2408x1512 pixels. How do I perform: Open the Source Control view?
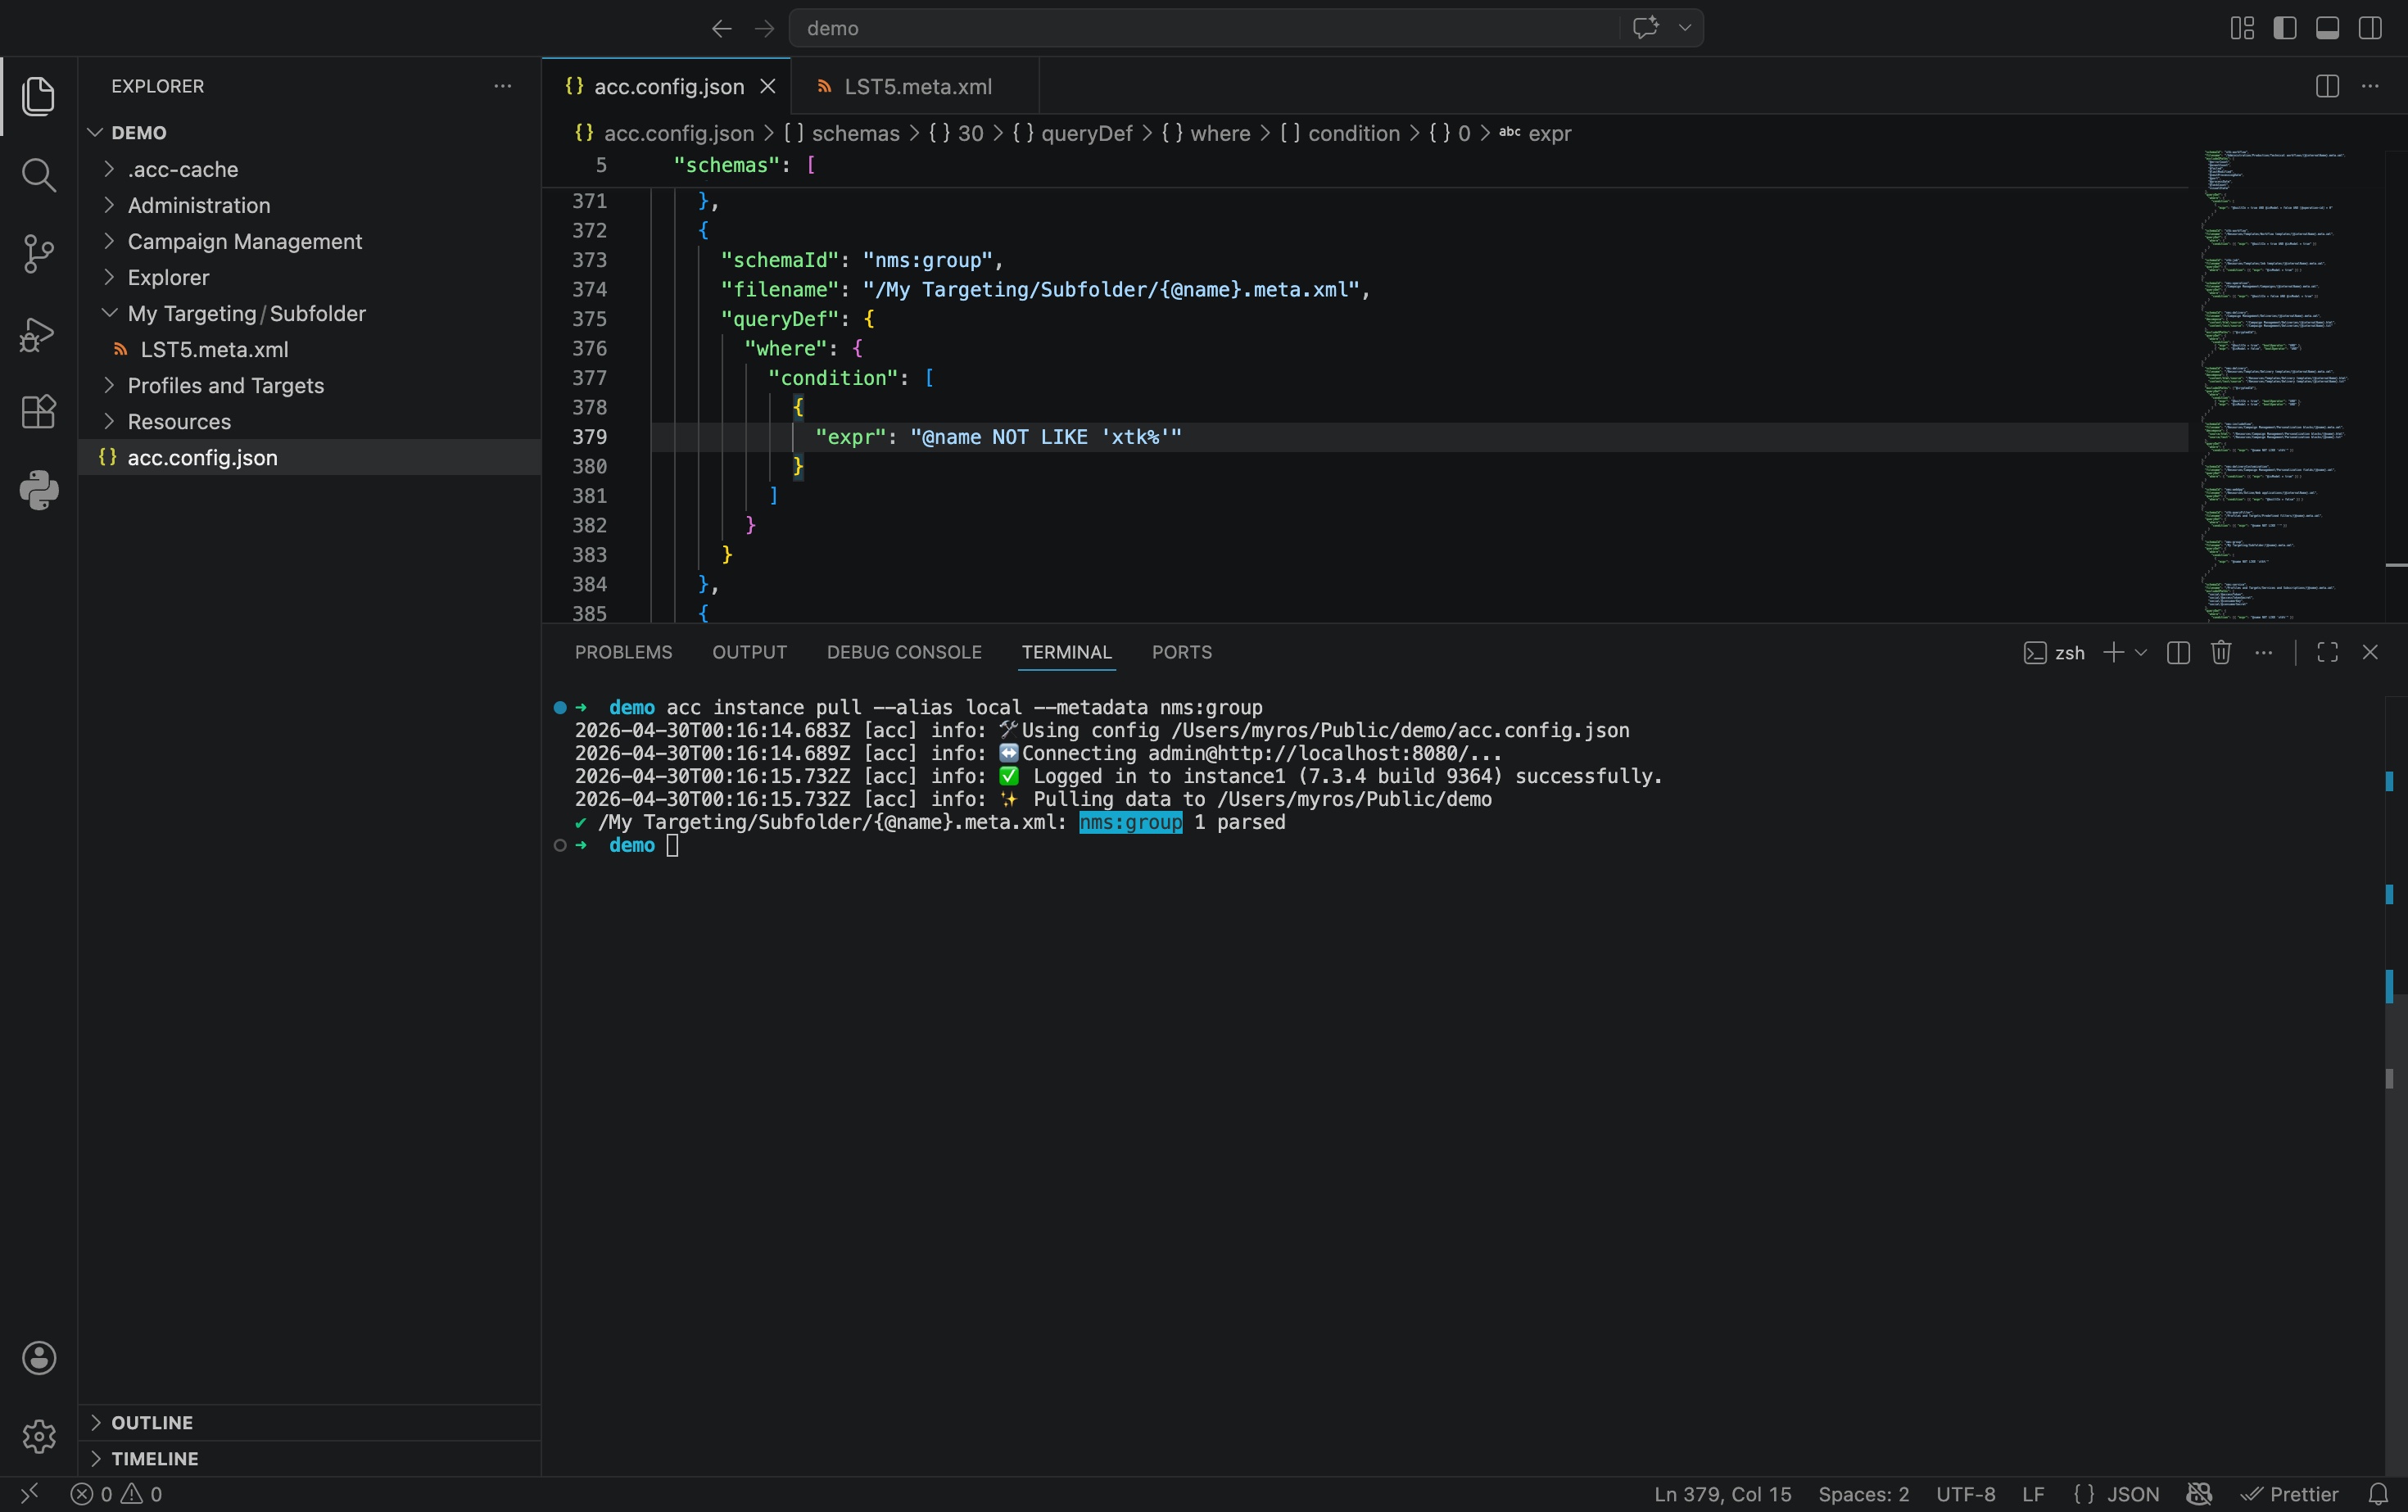point(38,254)
